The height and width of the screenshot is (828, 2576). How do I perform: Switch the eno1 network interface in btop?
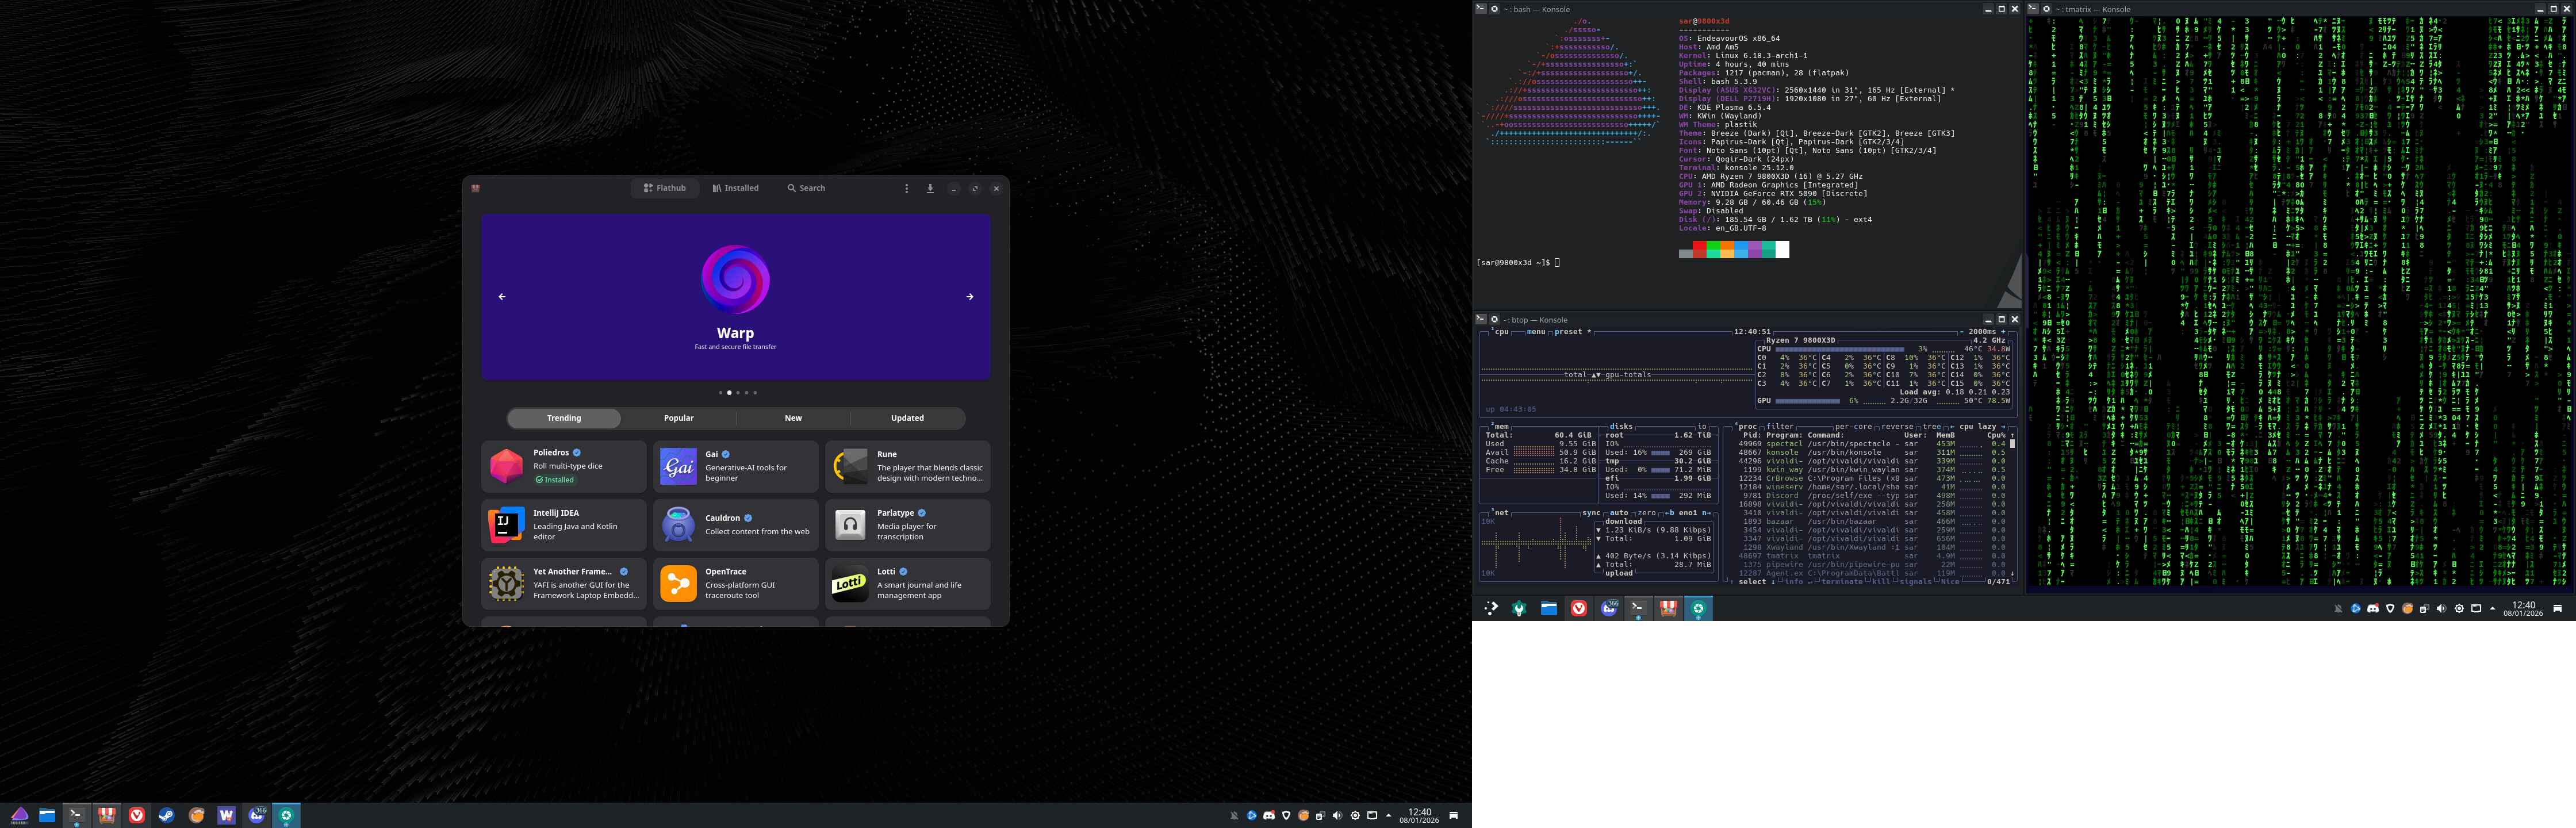point(1688,513)
